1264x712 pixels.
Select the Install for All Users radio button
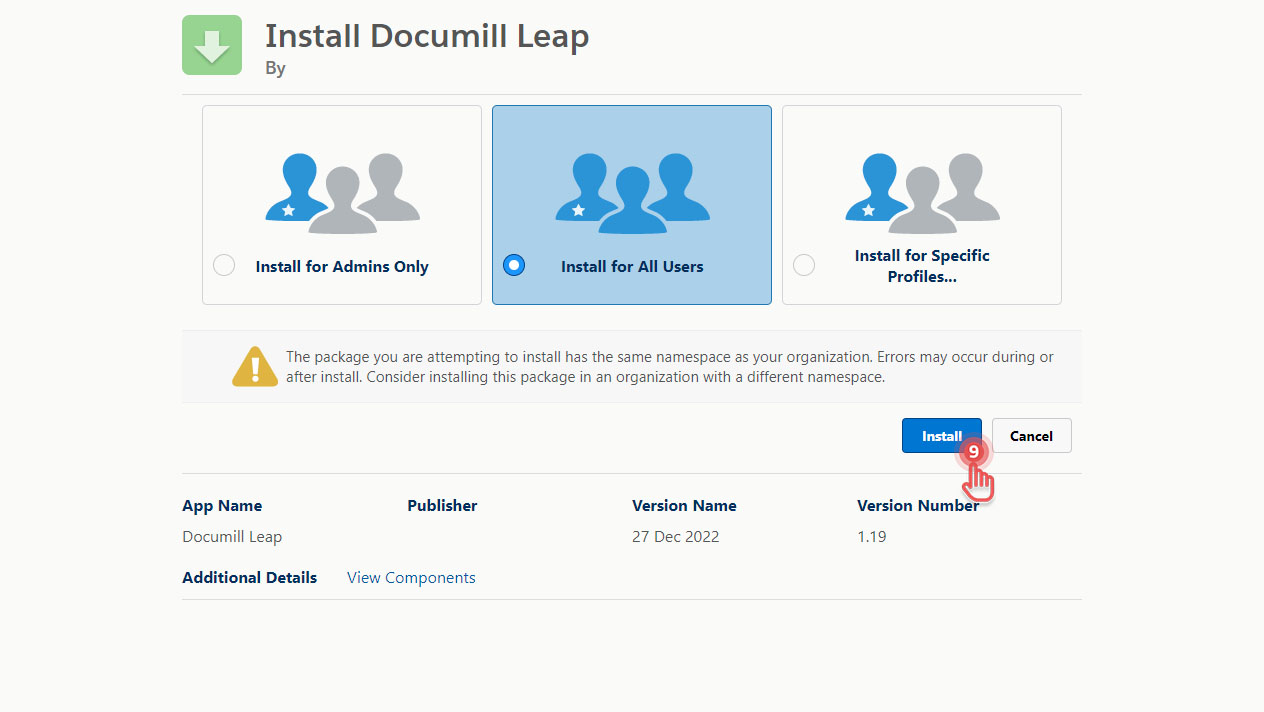coord(514,266)
